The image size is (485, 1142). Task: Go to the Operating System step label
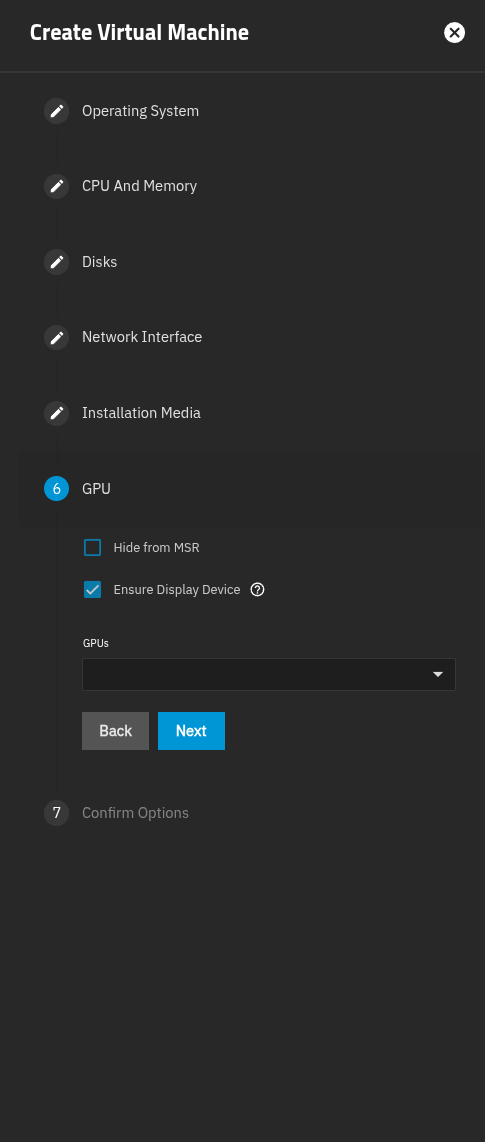[x=141, y=111]
